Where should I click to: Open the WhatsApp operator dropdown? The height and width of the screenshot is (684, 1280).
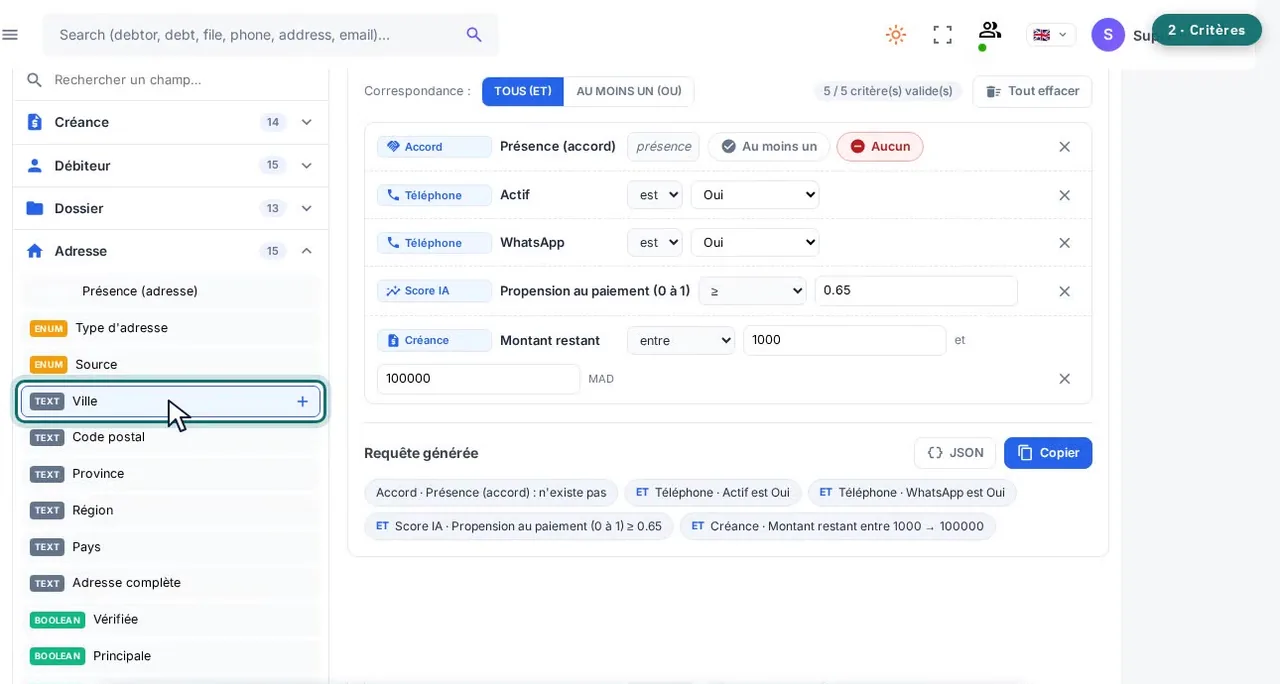coord(655,243)
